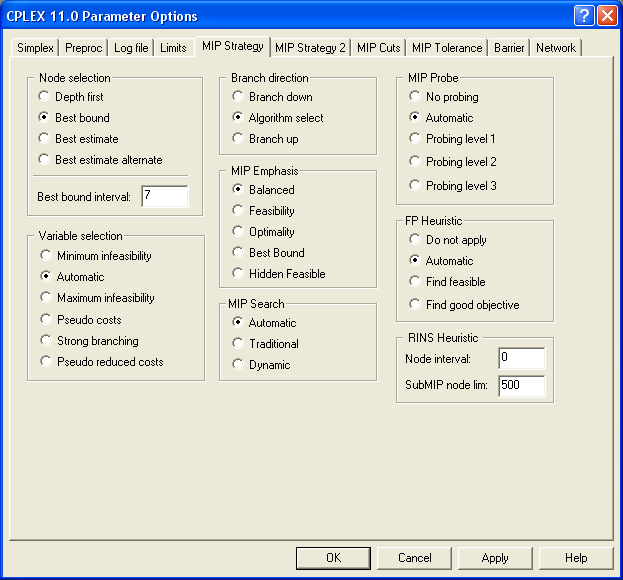Click the Cancel button
This screenshot has height=580, width=623.
tap(414, 558)
